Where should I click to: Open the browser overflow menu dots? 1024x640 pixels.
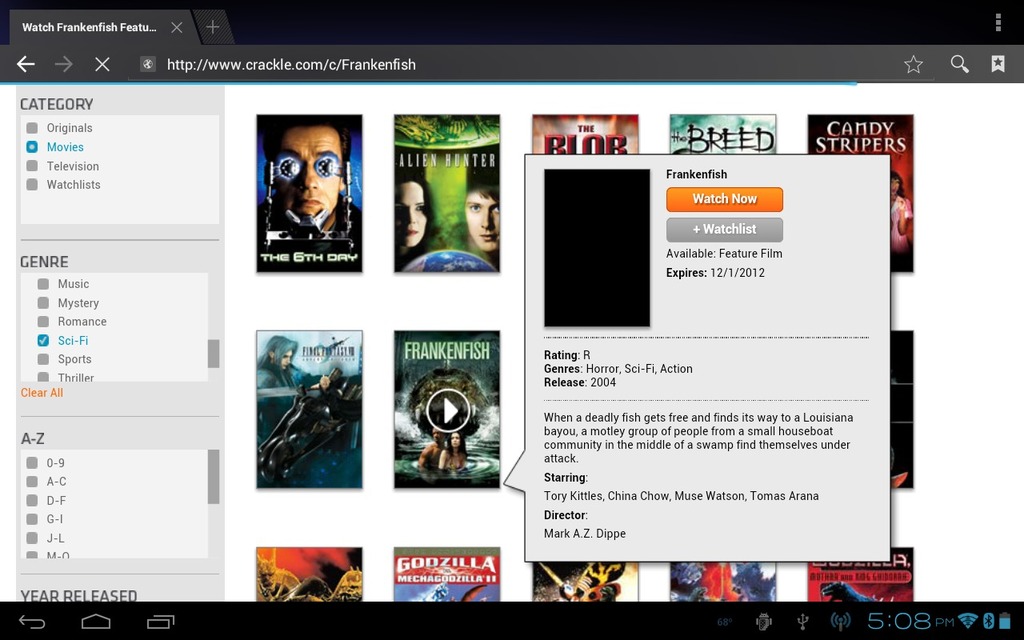click(x=998, y=22)
